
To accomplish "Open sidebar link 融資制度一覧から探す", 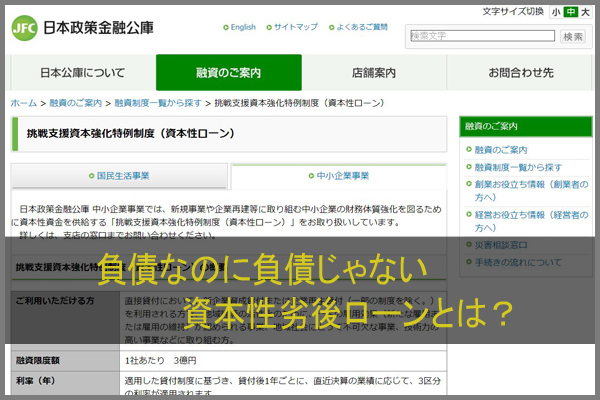I will (x=518, y=167).
